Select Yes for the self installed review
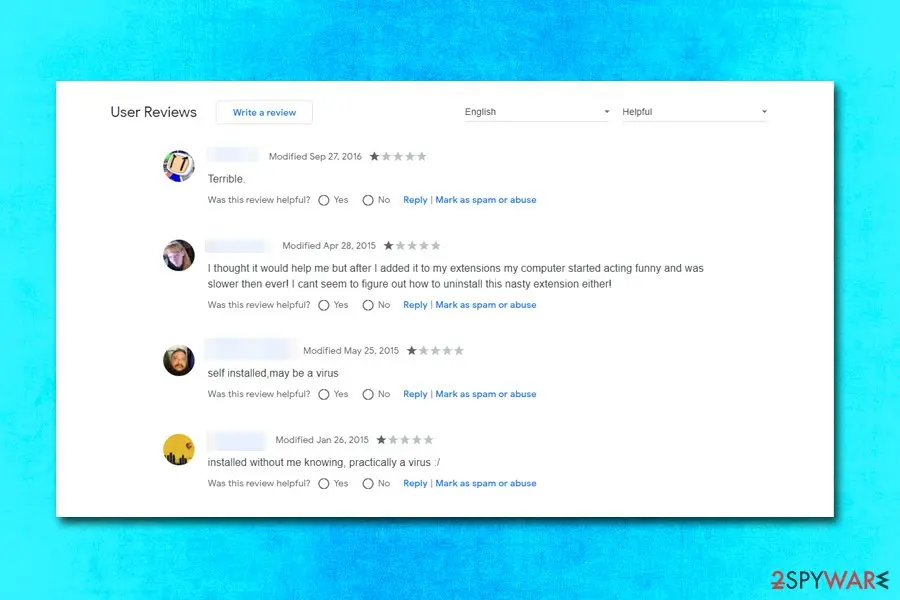 [324, 394]
